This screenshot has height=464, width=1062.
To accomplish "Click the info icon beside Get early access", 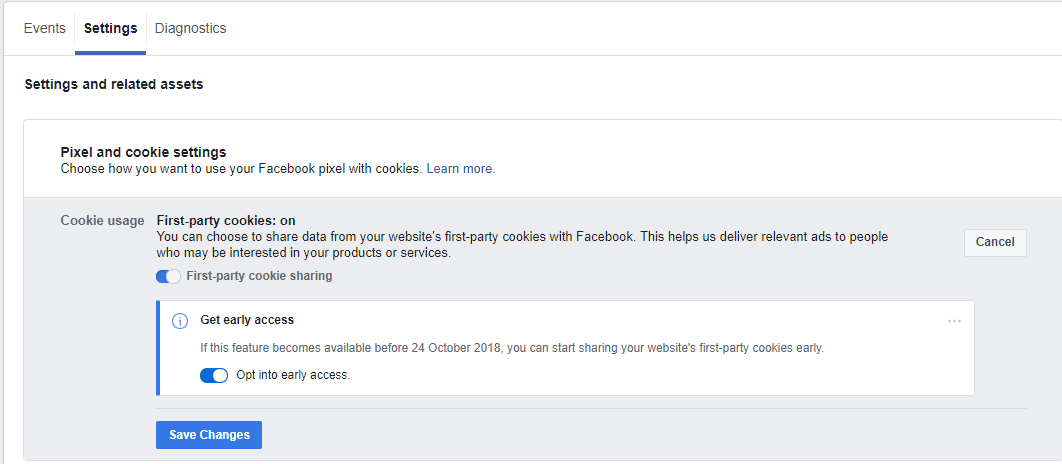I will point(180,320).
